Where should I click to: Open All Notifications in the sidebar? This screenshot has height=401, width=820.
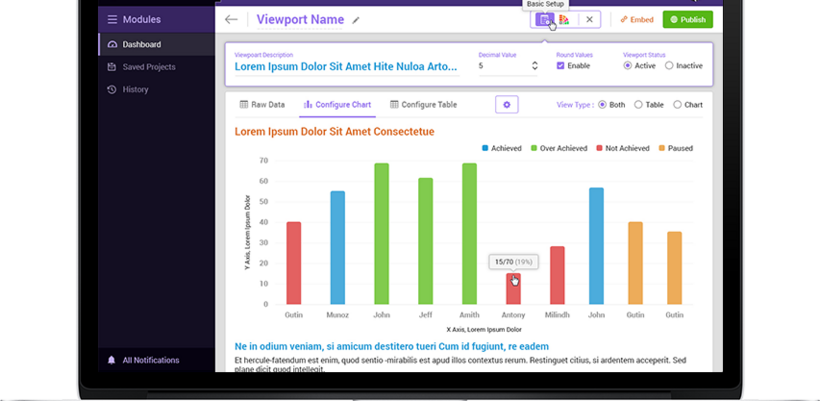[x=156, y=360]
